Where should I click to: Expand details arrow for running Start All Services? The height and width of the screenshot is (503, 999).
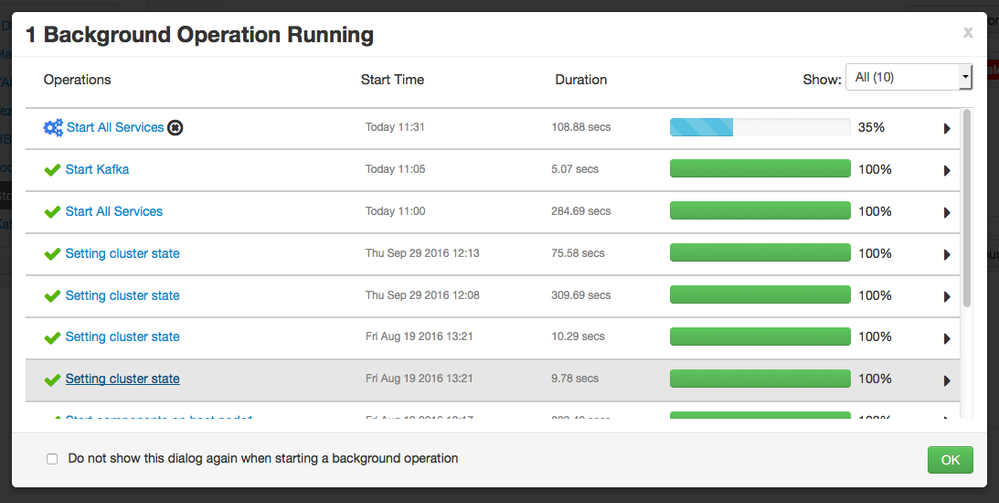[947, 129]
